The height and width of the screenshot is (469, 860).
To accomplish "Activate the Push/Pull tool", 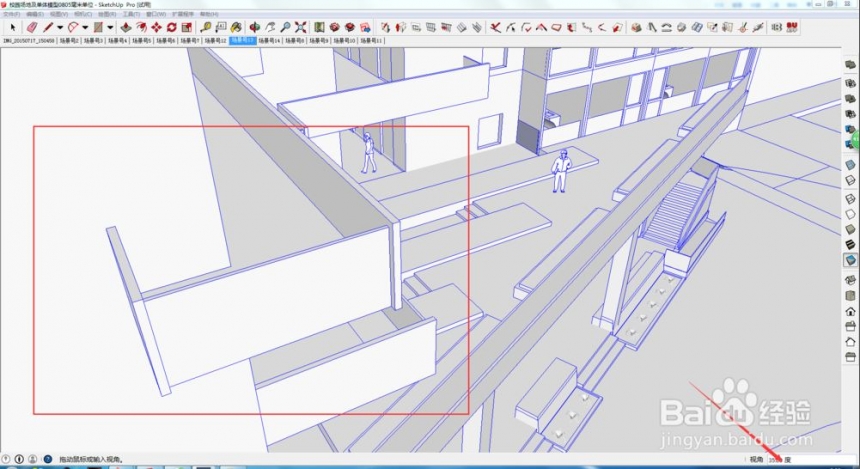I will [x=126, y=27].
